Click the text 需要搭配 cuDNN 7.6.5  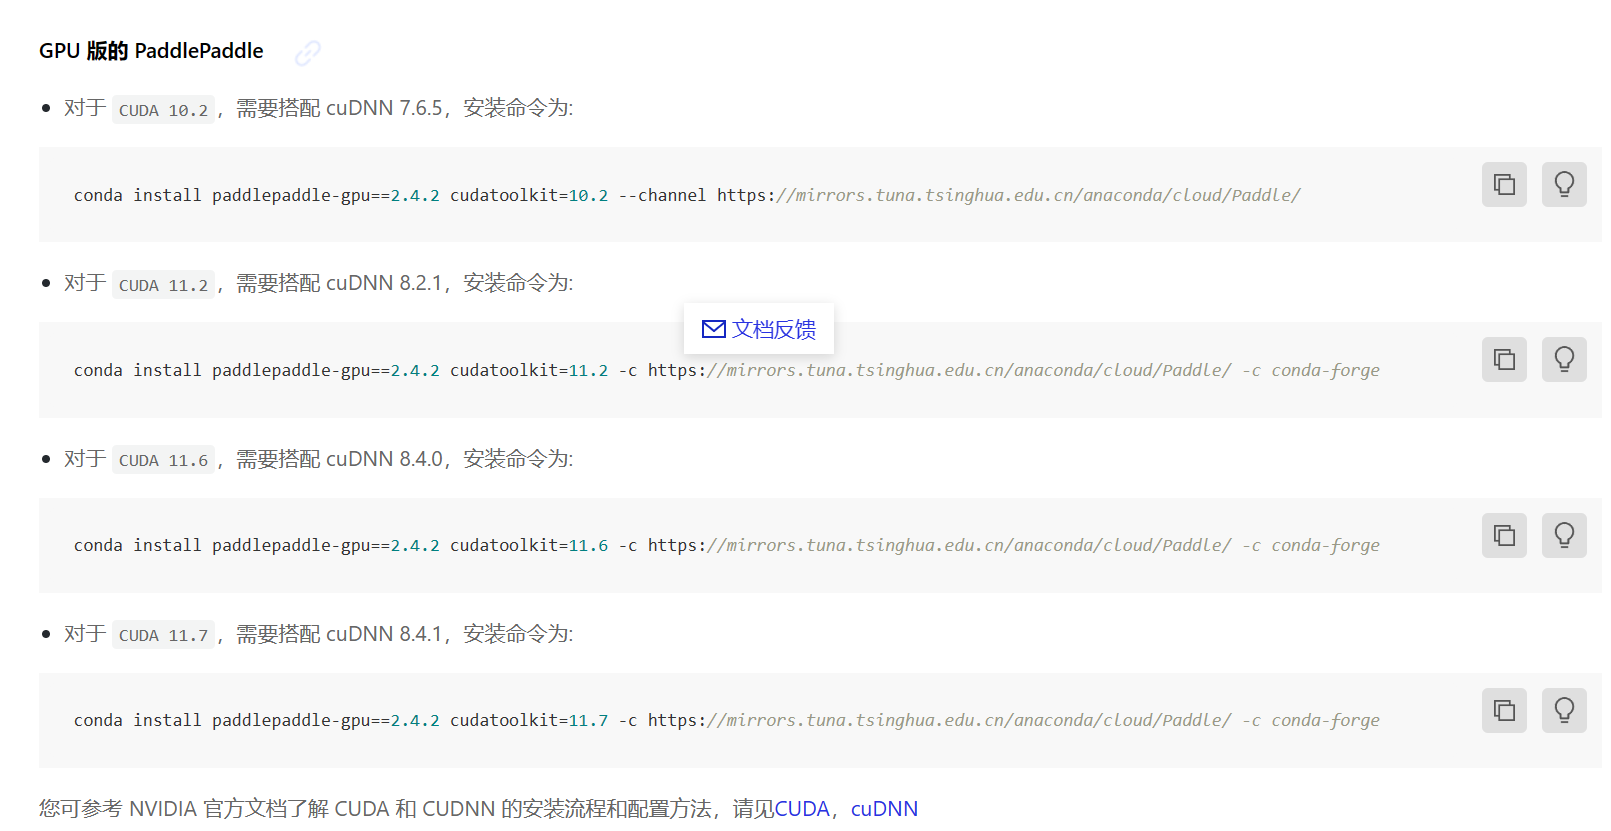coord(339,108)
